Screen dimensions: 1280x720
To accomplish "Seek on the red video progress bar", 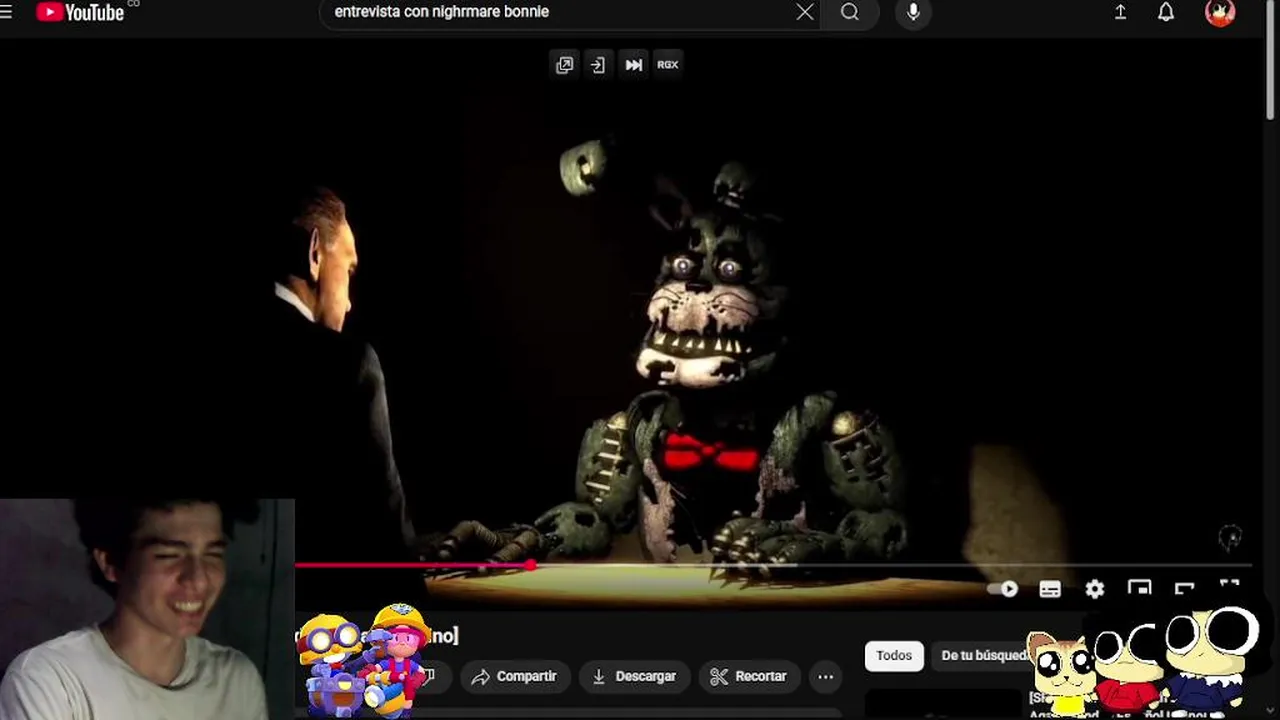I will tap(772, 565).
